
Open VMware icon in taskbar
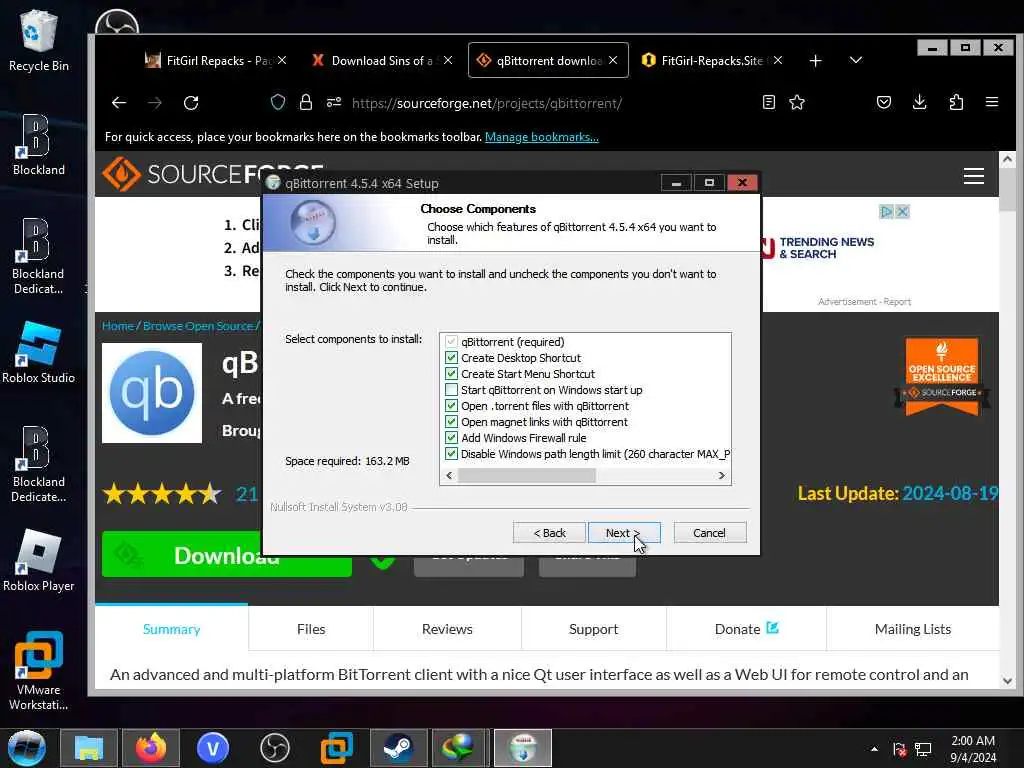coord(337,748)
